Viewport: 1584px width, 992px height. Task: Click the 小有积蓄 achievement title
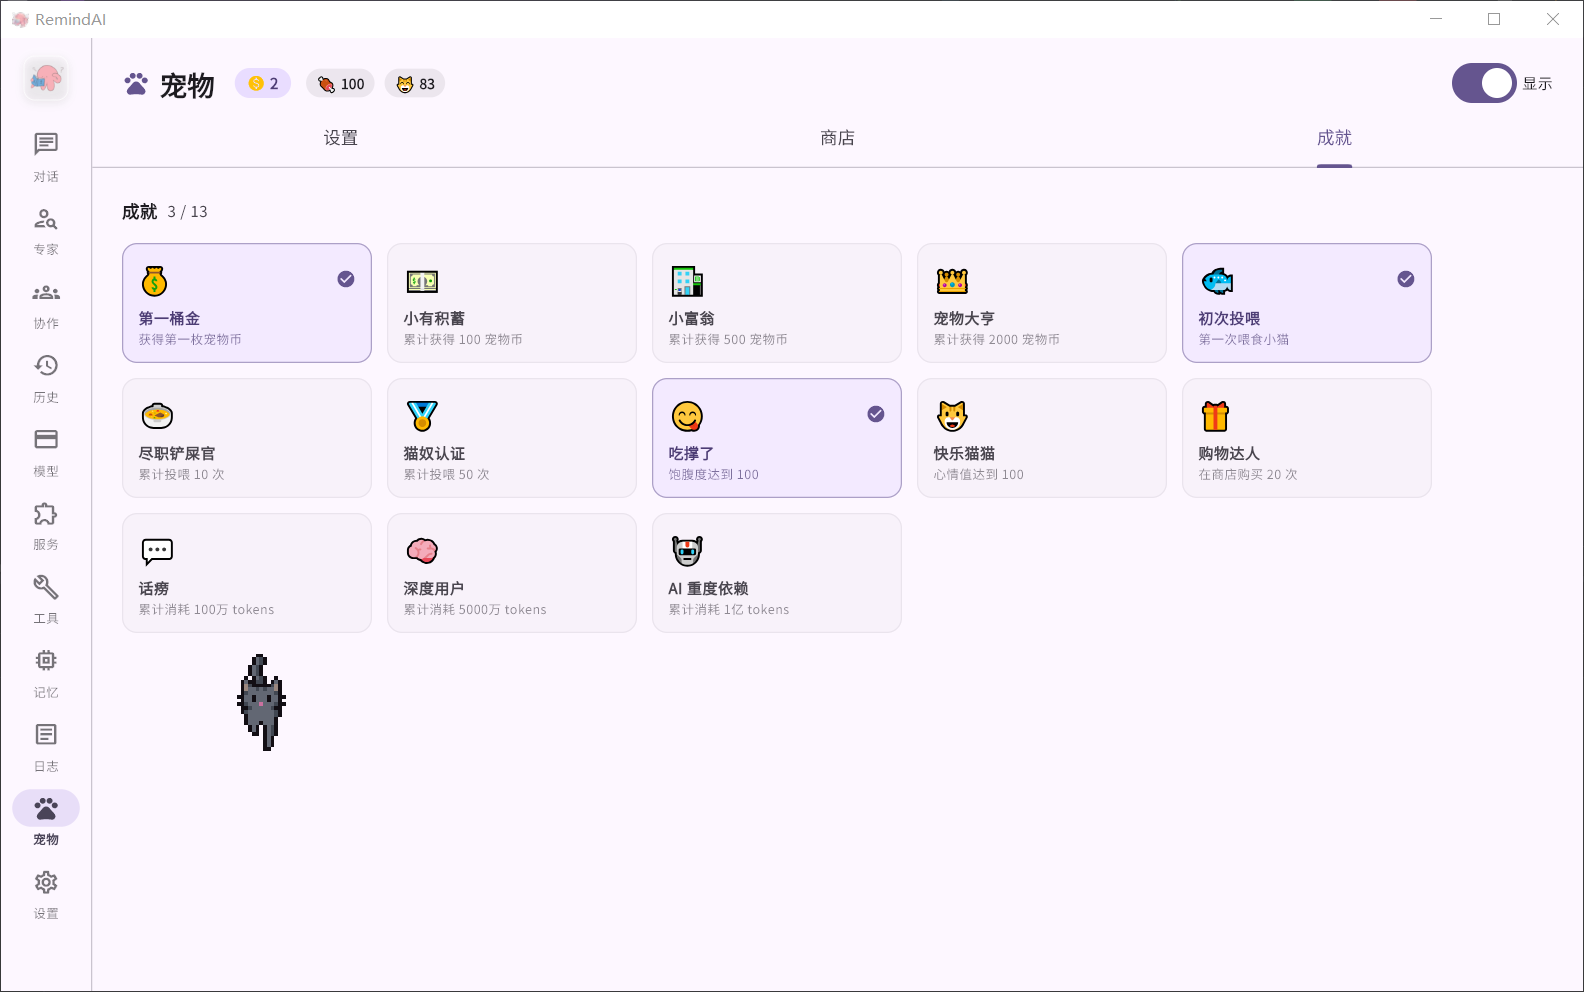434,318
